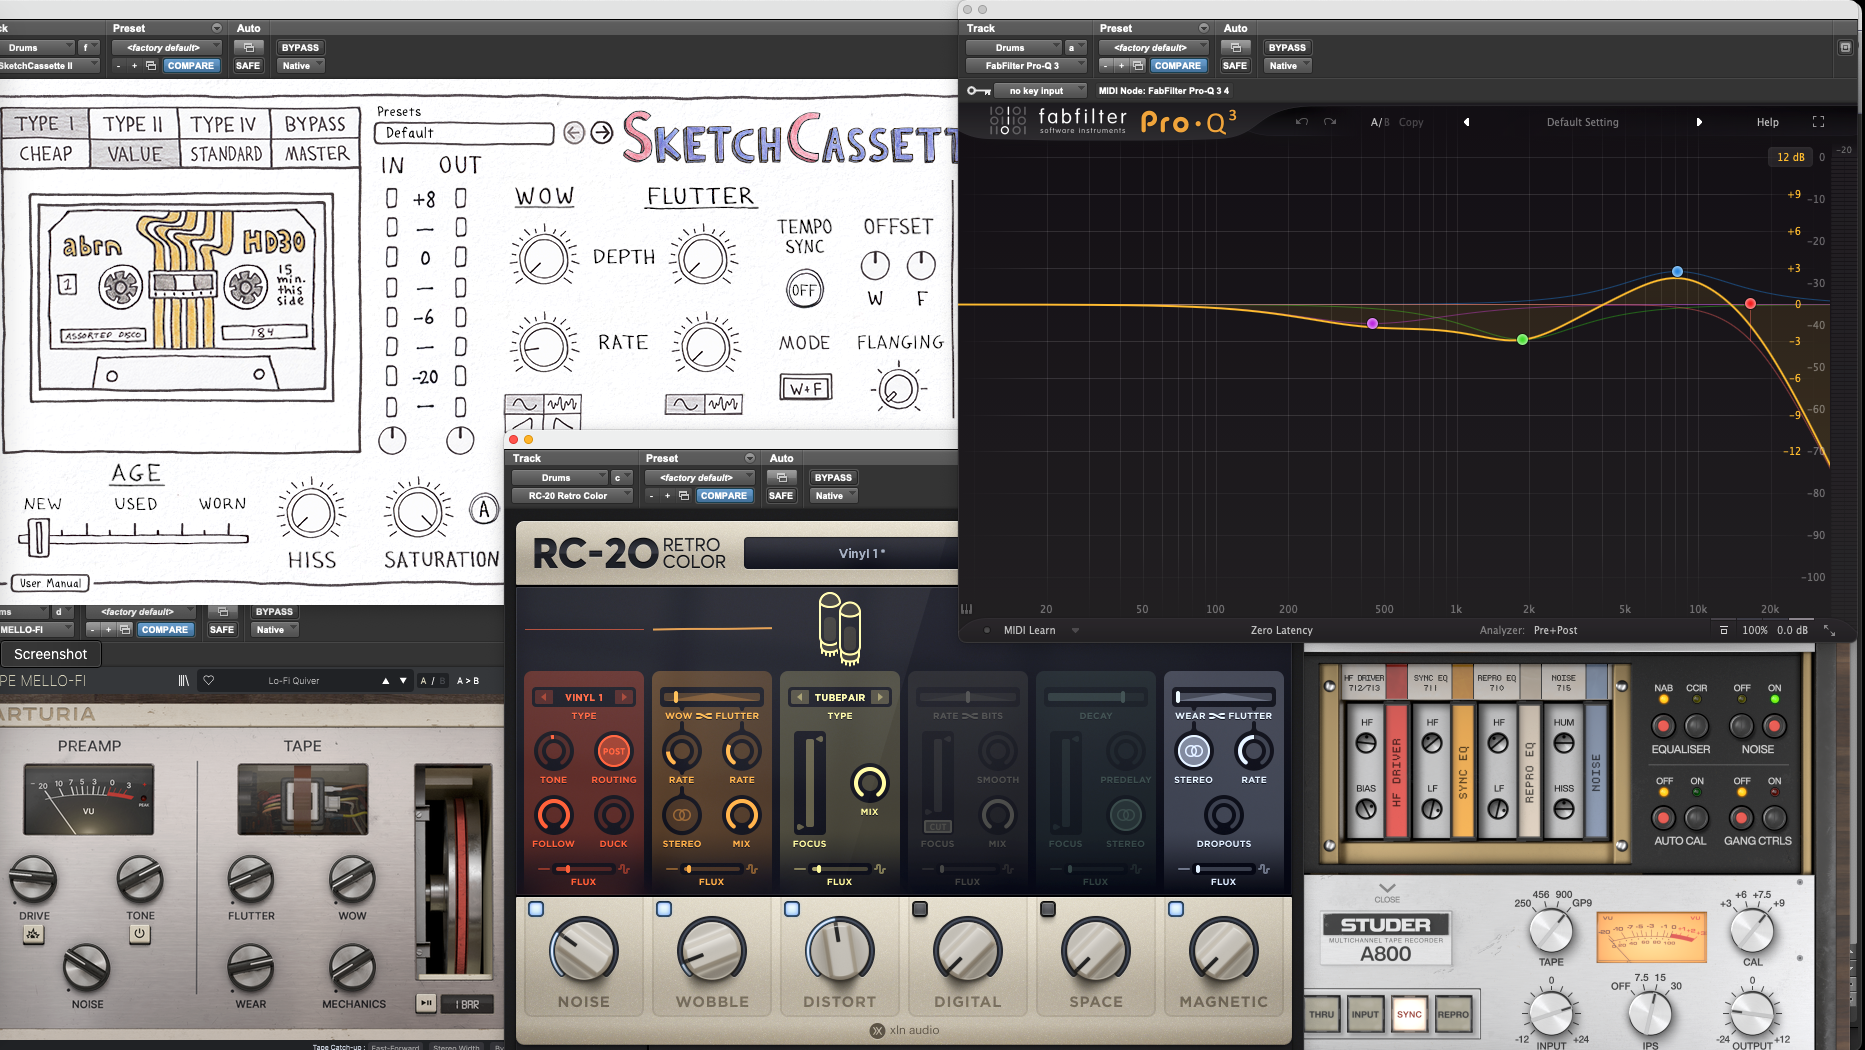Viewport: 1865px width, 1050px height.
Task: Click the RC-20 Noise flux wave icon
Action: point(624,869)
